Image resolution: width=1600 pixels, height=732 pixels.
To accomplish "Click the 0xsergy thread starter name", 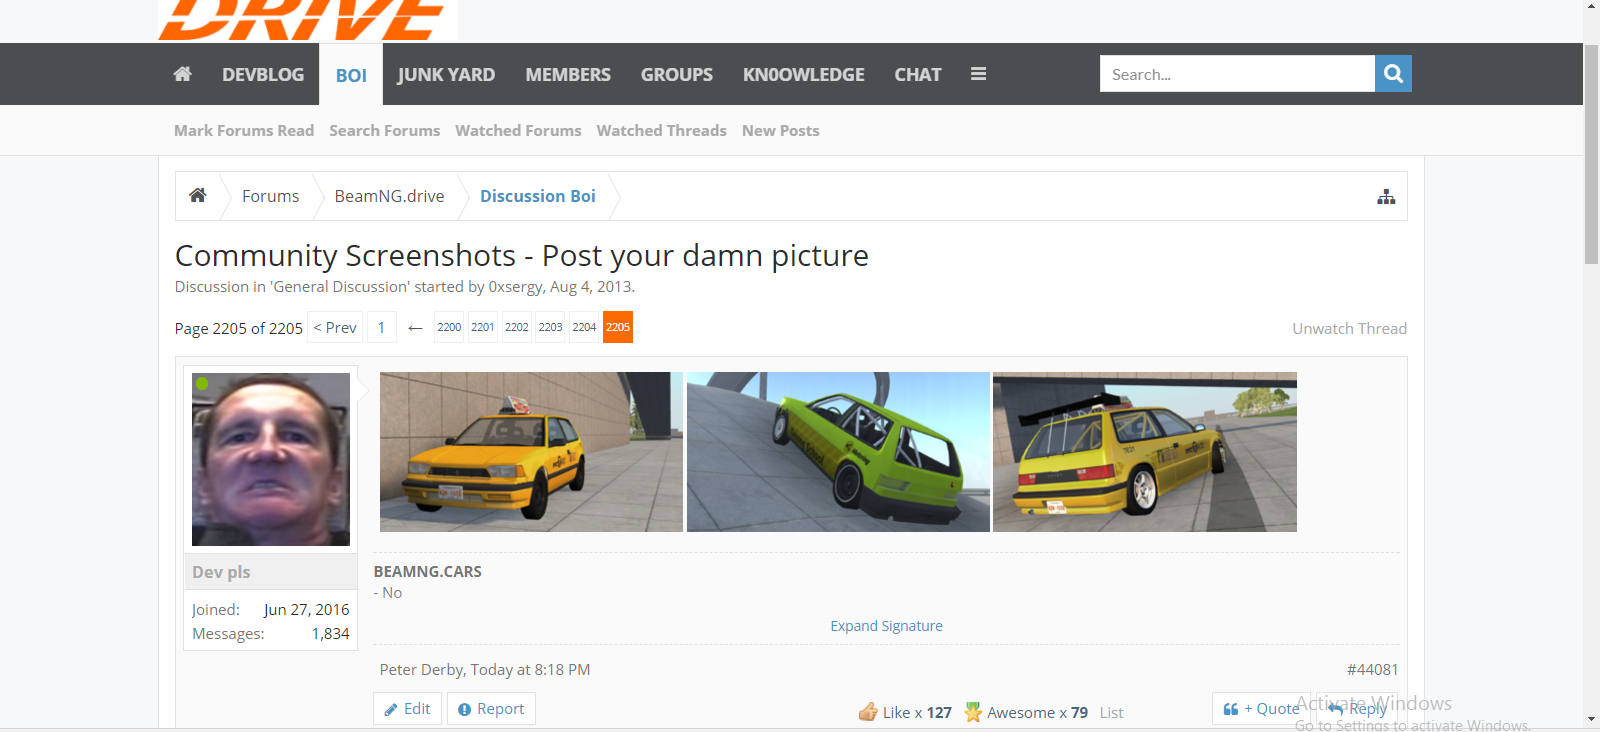I will click(516, 287).
